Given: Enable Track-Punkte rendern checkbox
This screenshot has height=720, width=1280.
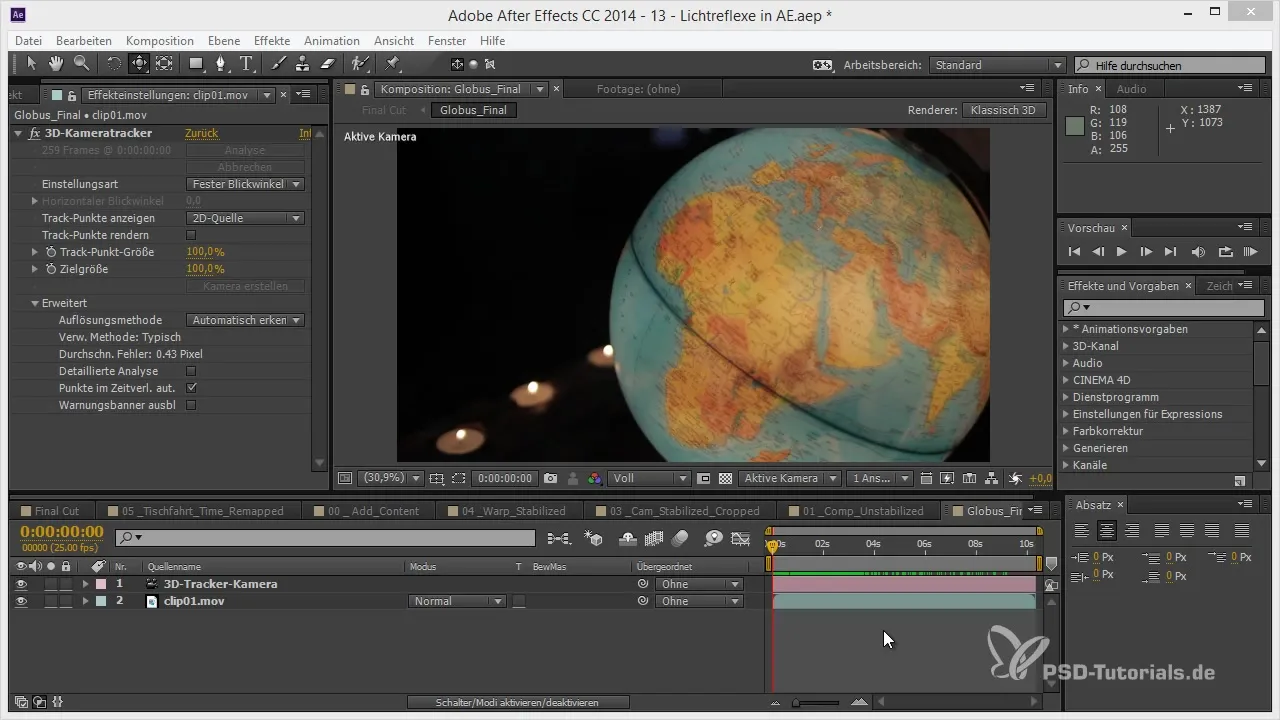Looking at the screenshot, I should coord(192,235).
